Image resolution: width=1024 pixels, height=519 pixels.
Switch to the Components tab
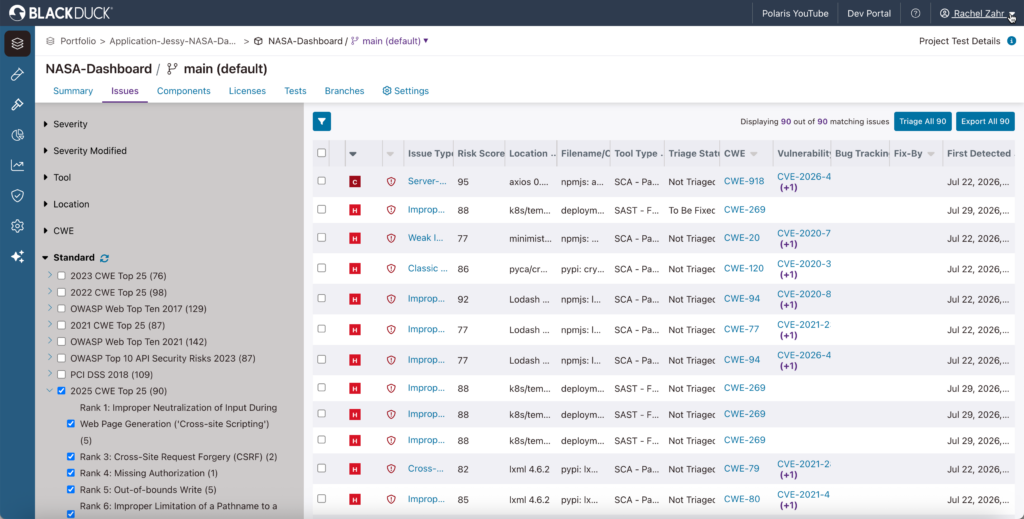[x=184, y=91]
